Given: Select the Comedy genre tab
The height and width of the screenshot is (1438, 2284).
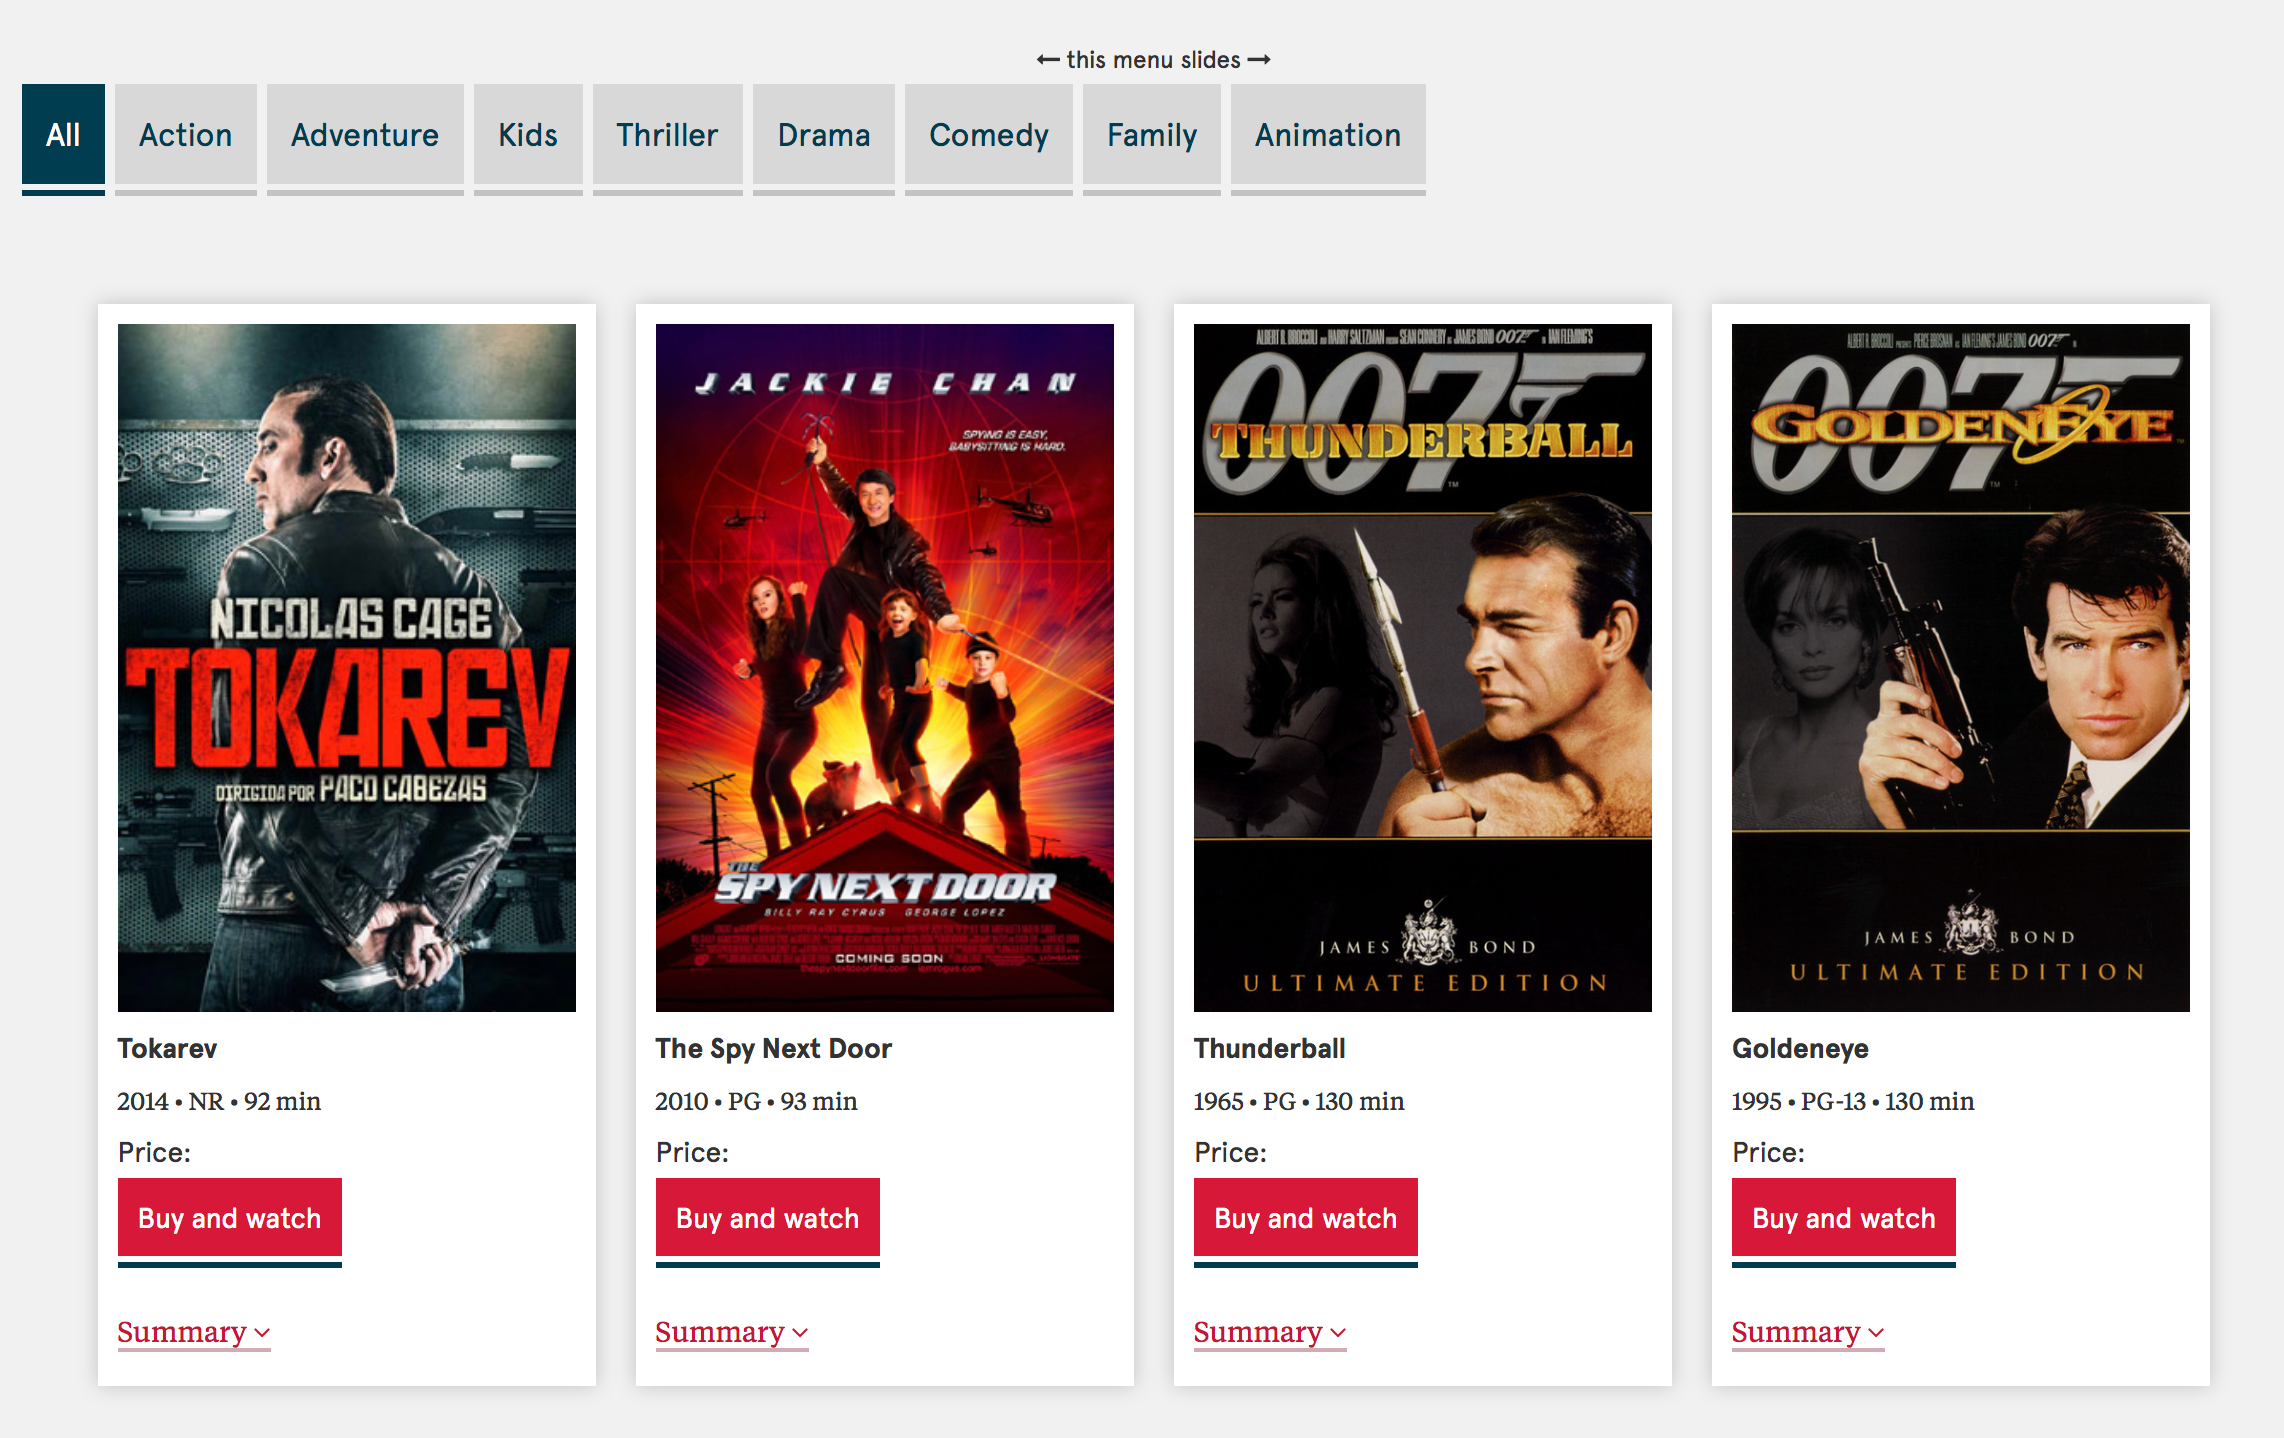Looking at the screenshot, I should (988, 135).
